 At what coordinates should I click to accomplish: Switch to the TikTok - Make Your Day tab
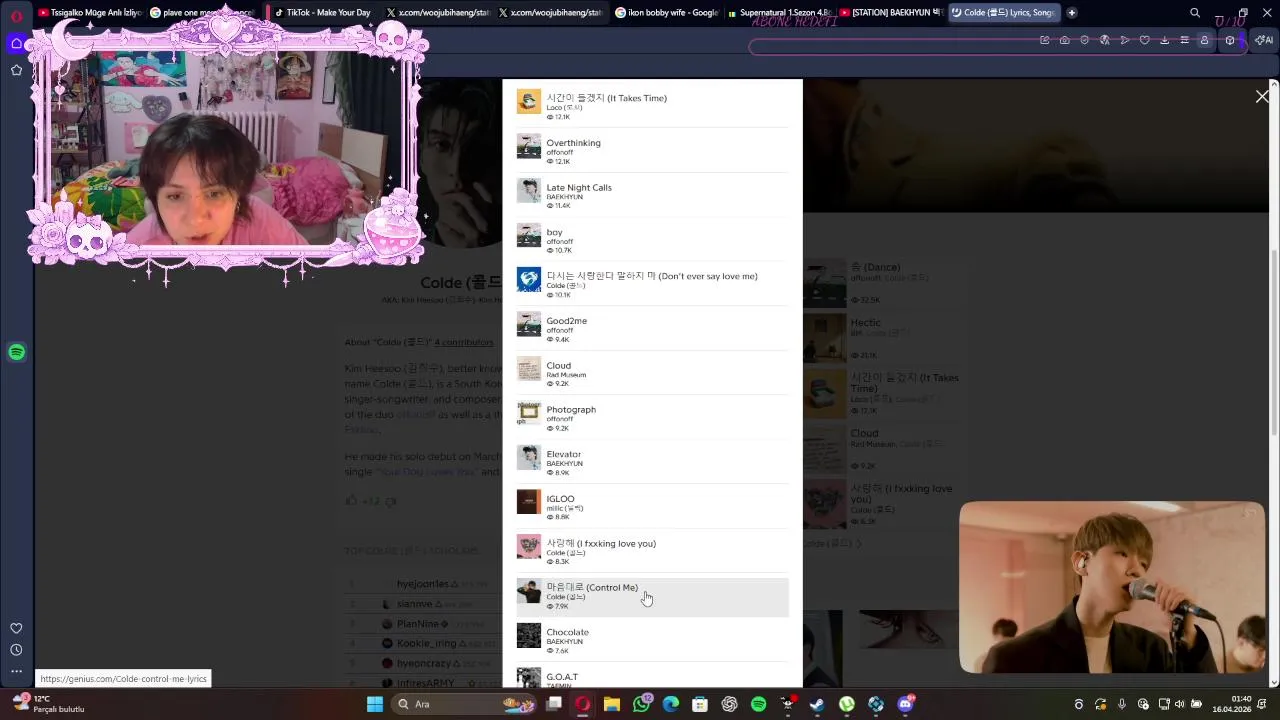(322, 13)
